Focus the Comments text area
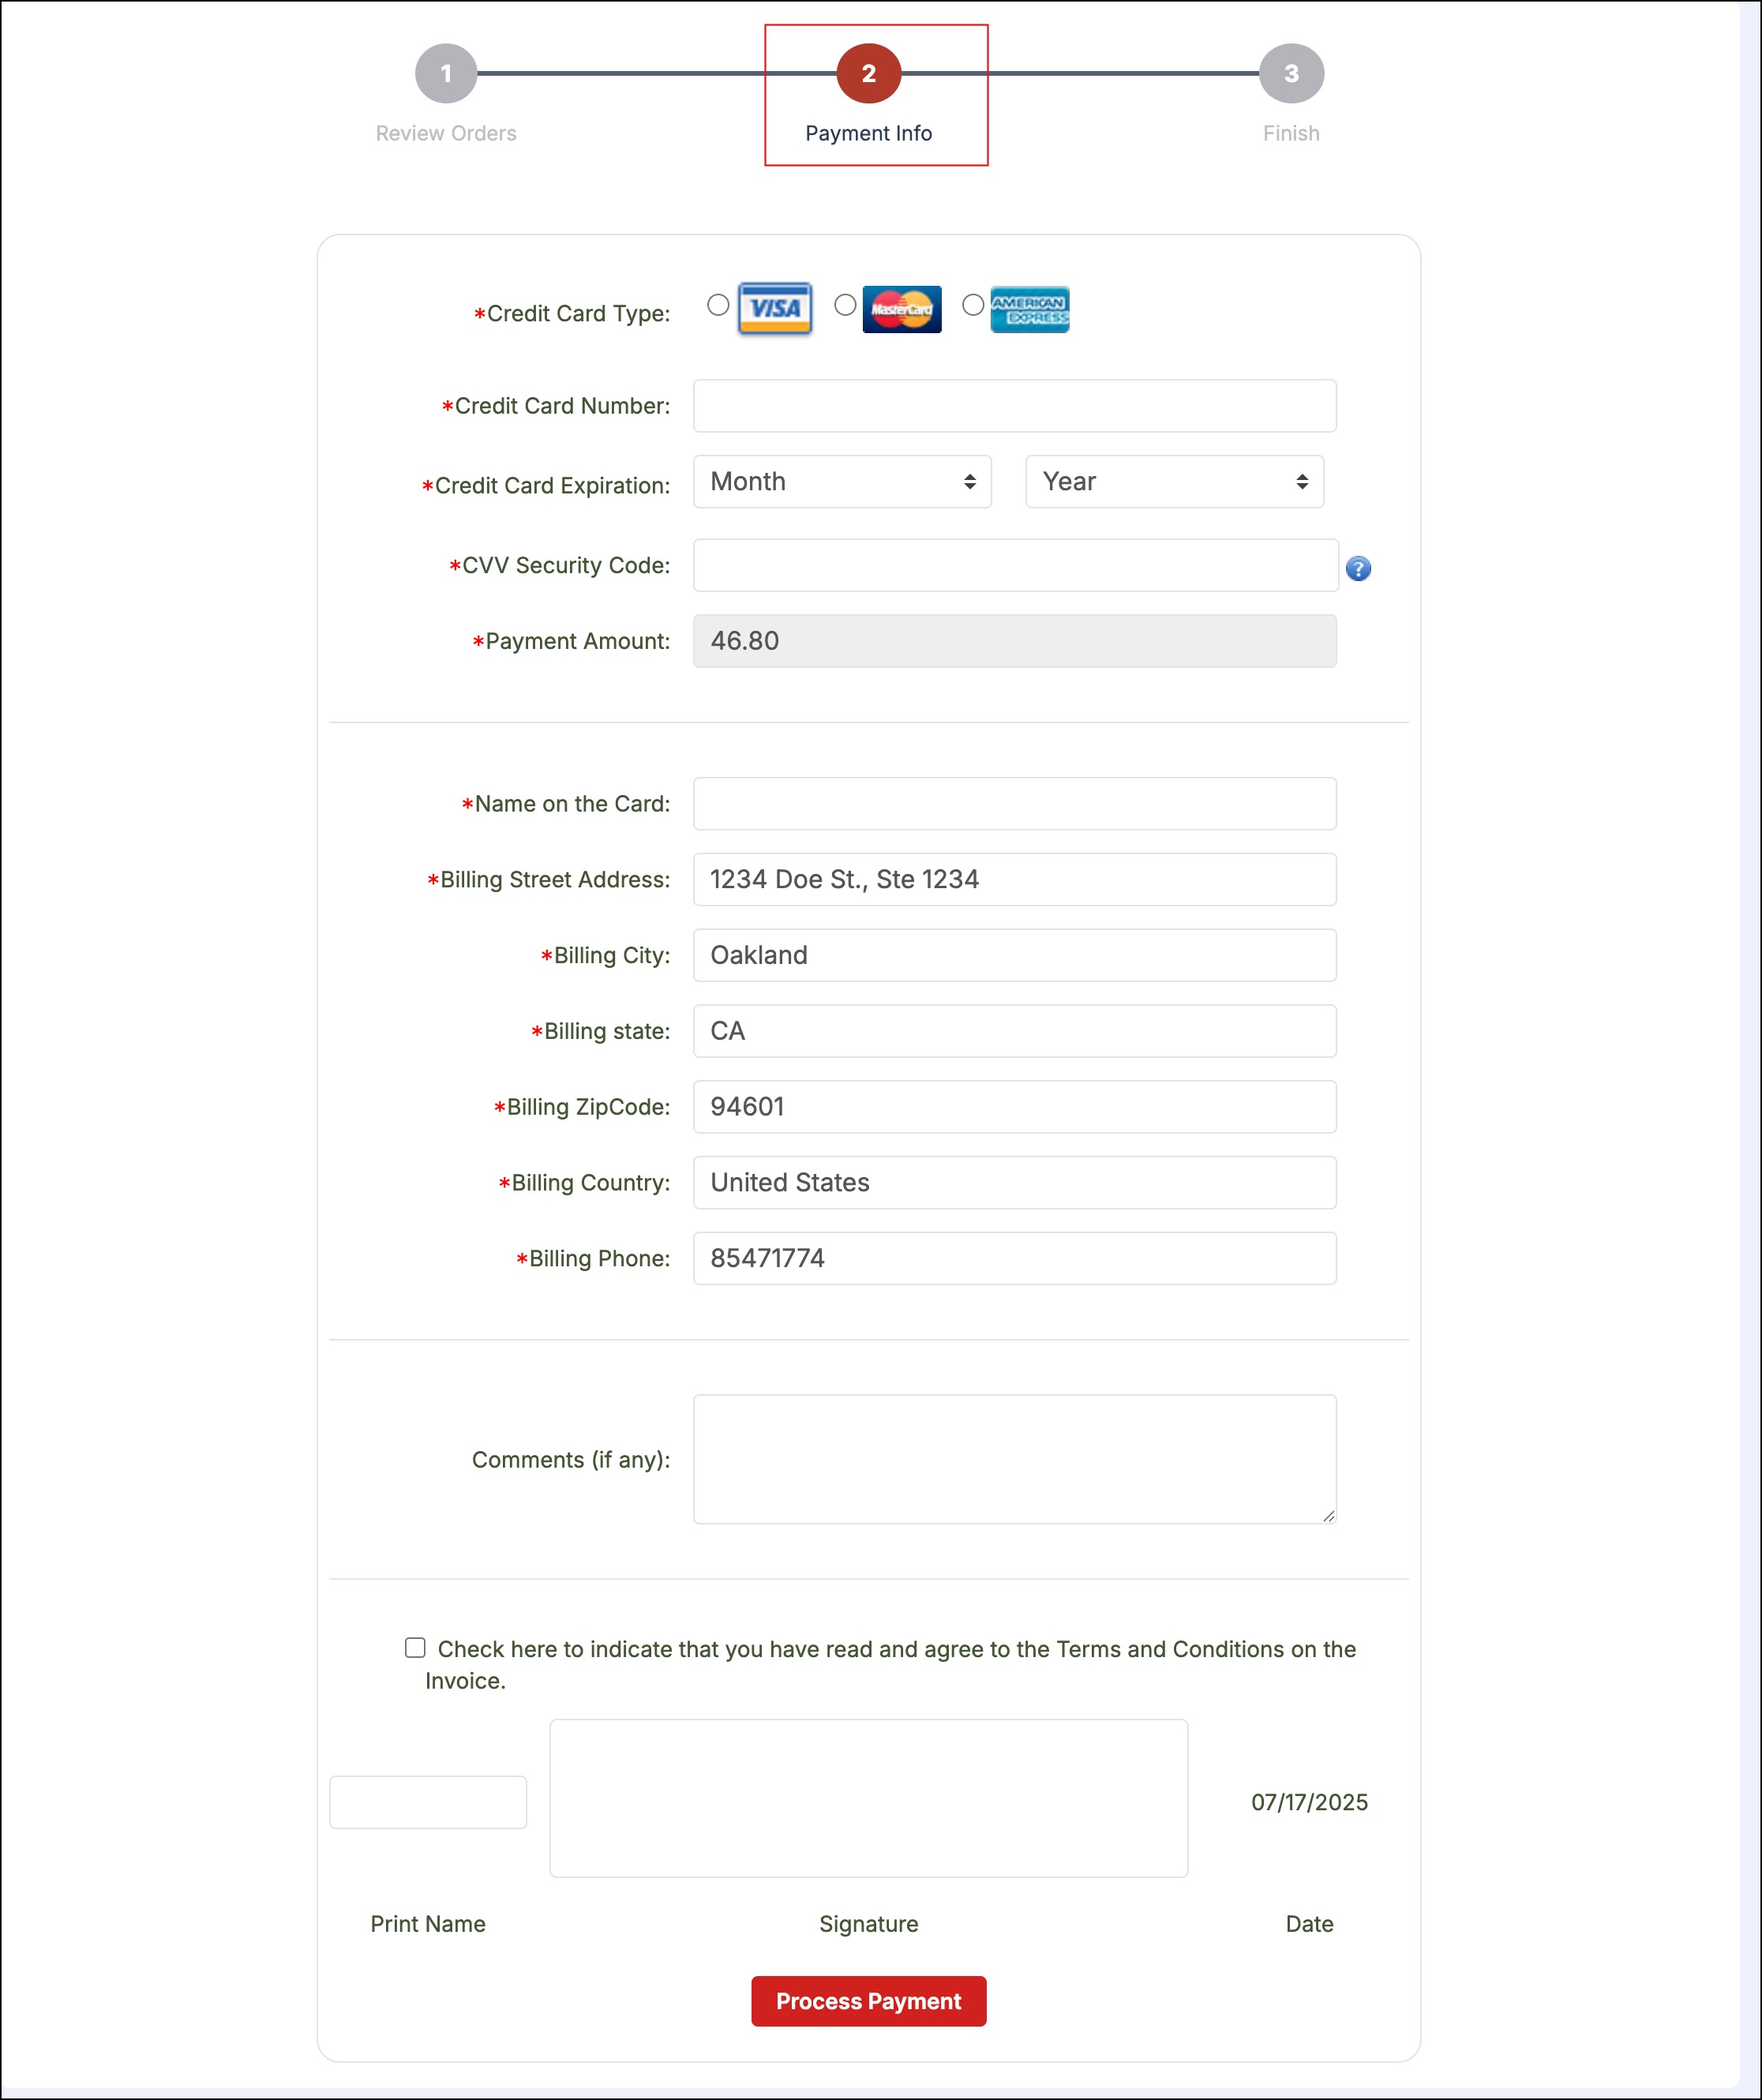 click(1015, 1459)
